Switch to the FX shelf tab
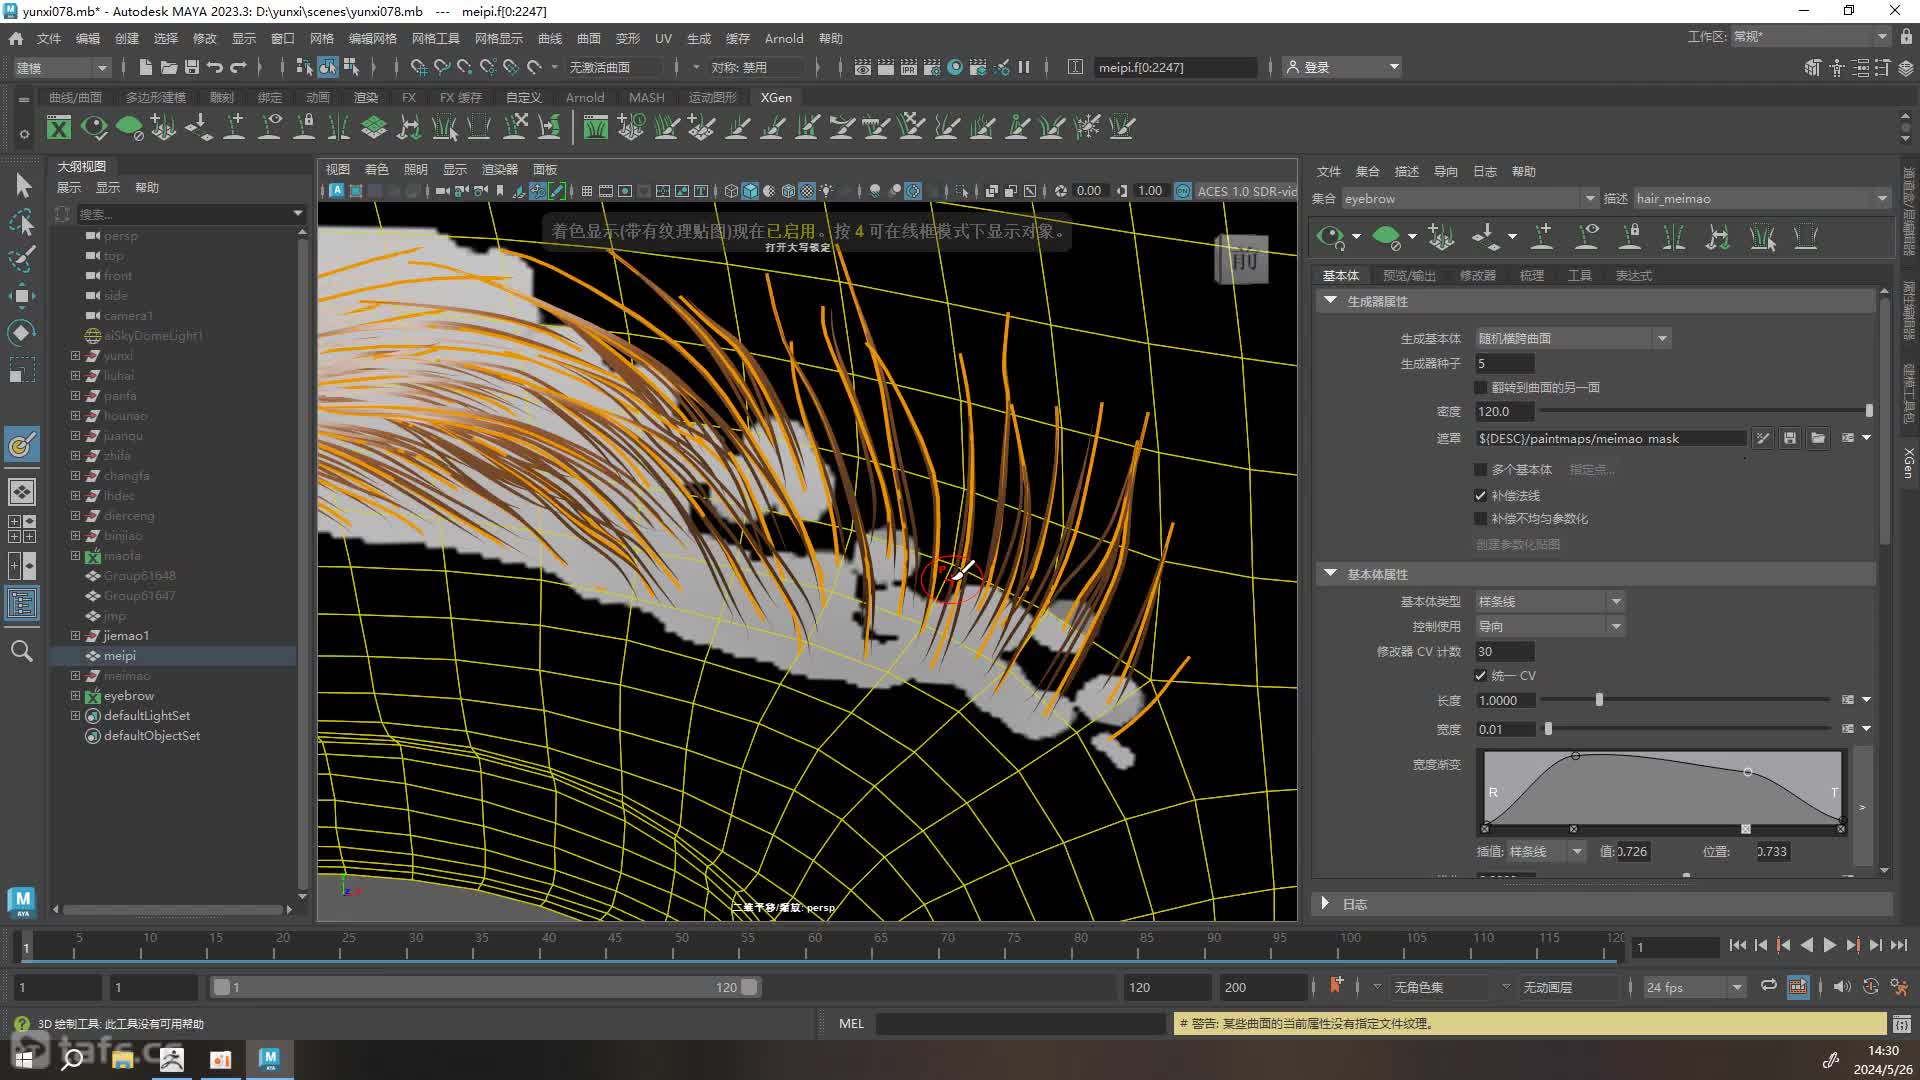This screenshot has height=1080, width=1920. coord(409,97)
